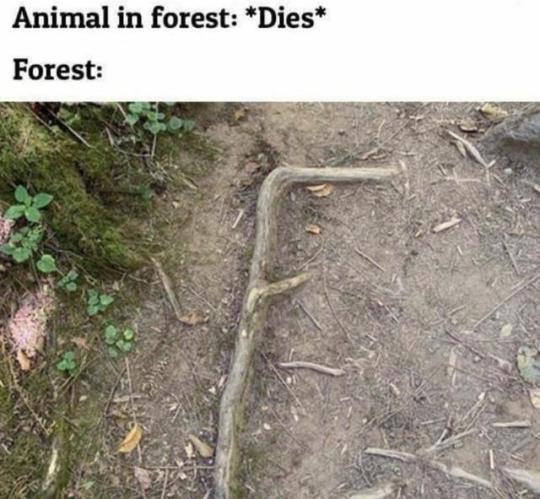Click the "Animal in forest: *Dies*" caption text

pos(169,19)
